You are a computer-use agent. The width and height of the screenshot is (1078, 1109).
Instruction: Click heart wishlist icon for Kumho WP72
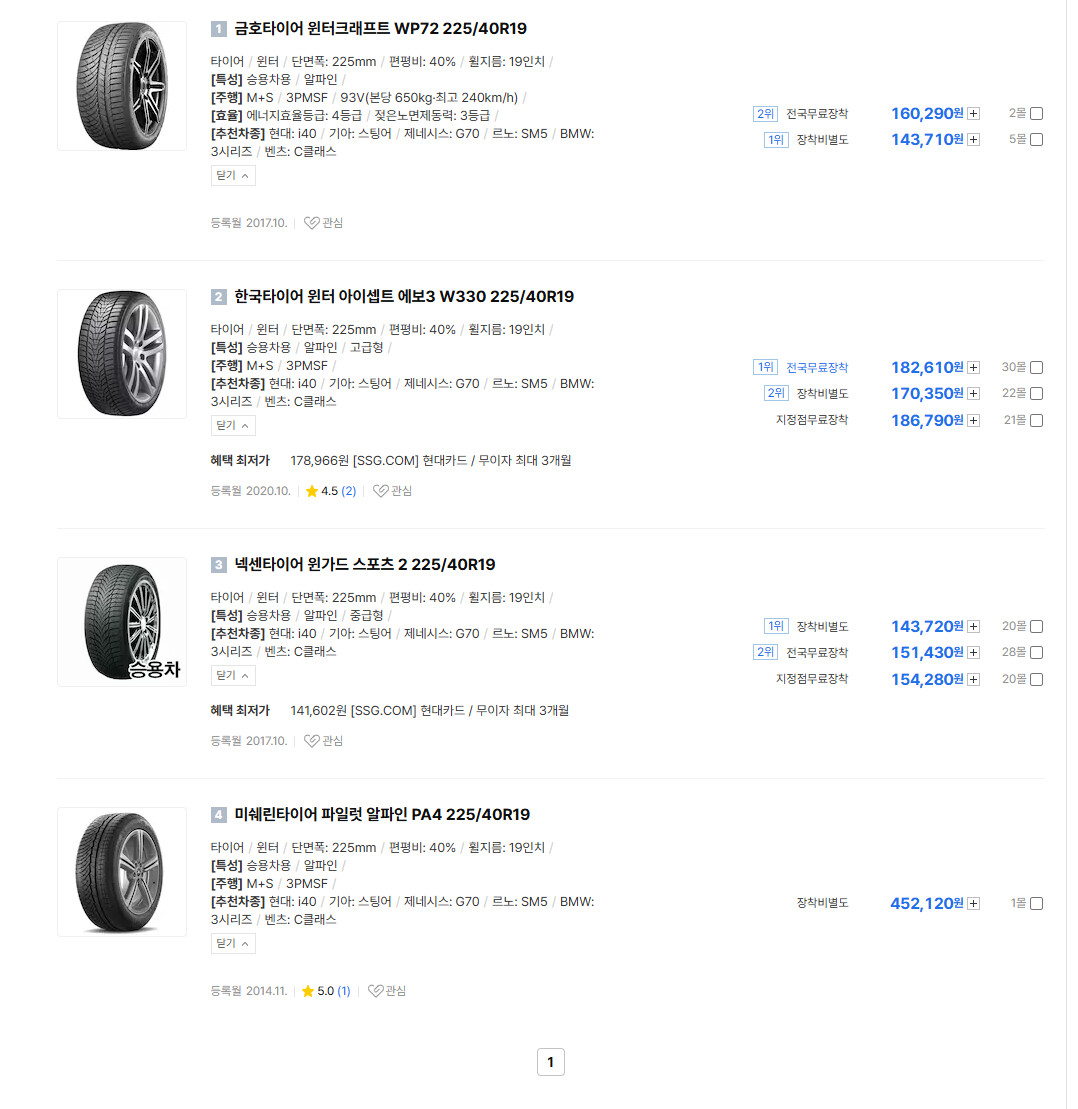(x=311, y=223)
